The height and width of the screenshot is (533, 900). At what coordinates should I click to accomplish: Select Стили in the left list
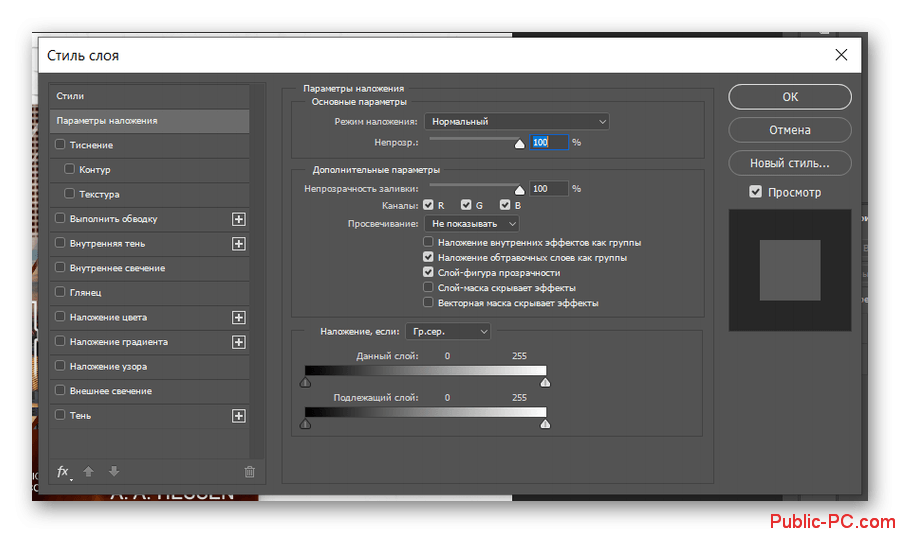click(x=149, y=96)
